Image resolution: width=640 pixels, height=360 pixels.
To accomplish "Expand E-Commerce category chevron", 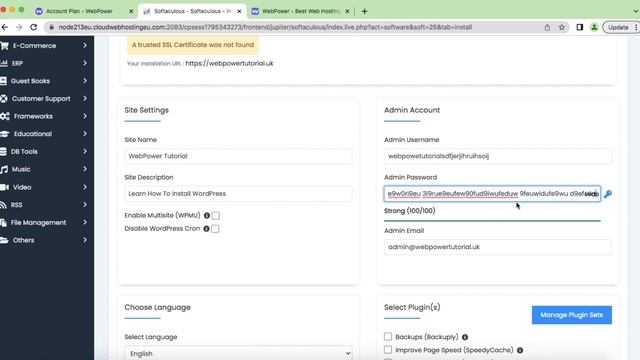I will pos(85,46).
